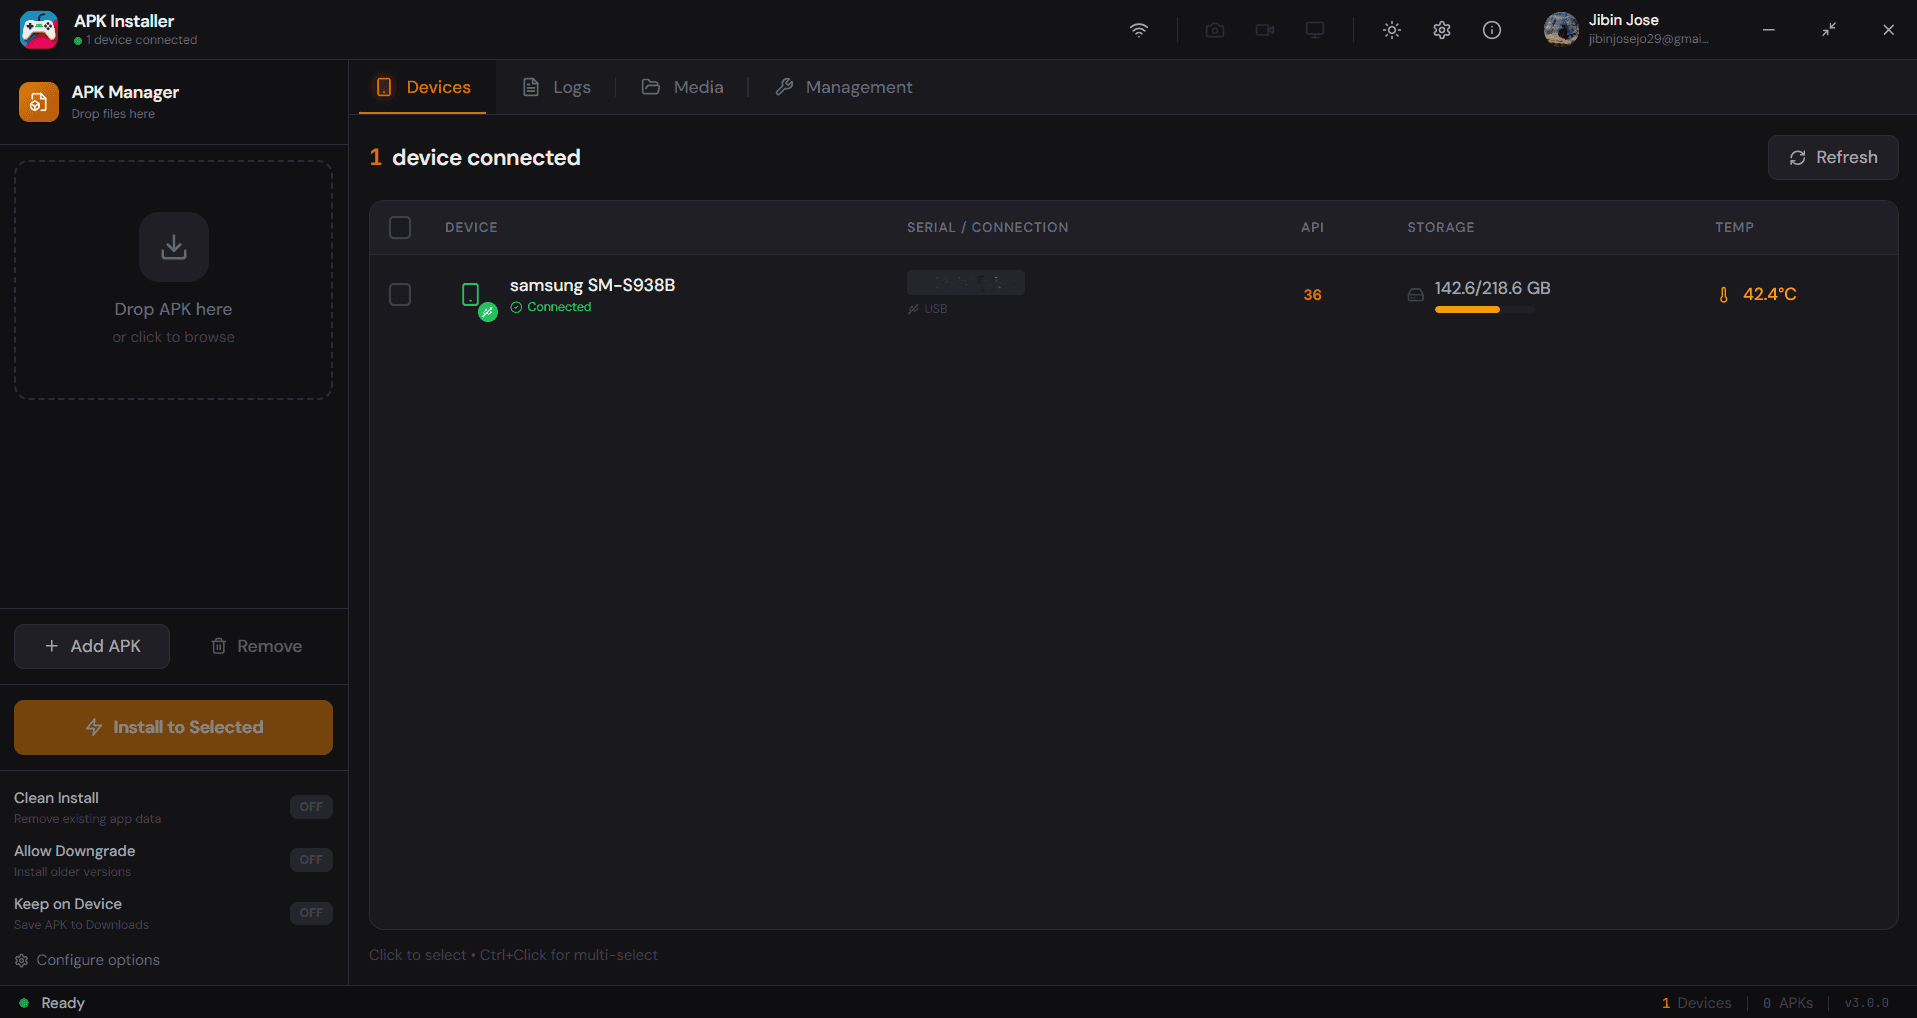Open the settings gear icon

point(1441,30)
